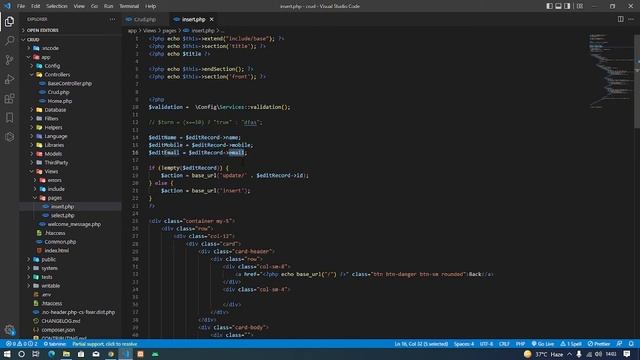640x360 pixels.
Task: Open Microsoft Edge from taskbar
Action: [51, 354]
